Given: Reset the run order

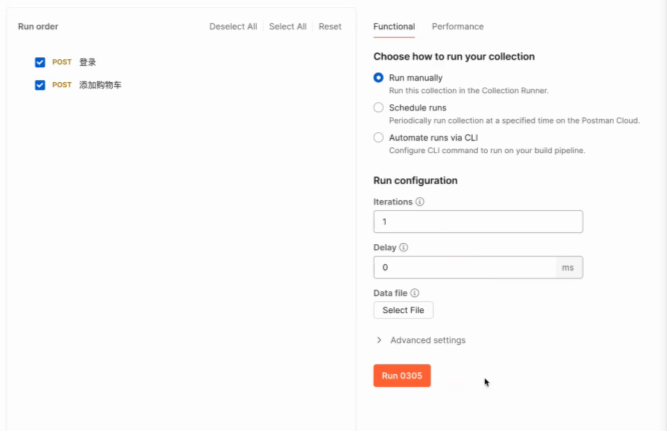Looking at the screenshot, I should tap(330, 27).
